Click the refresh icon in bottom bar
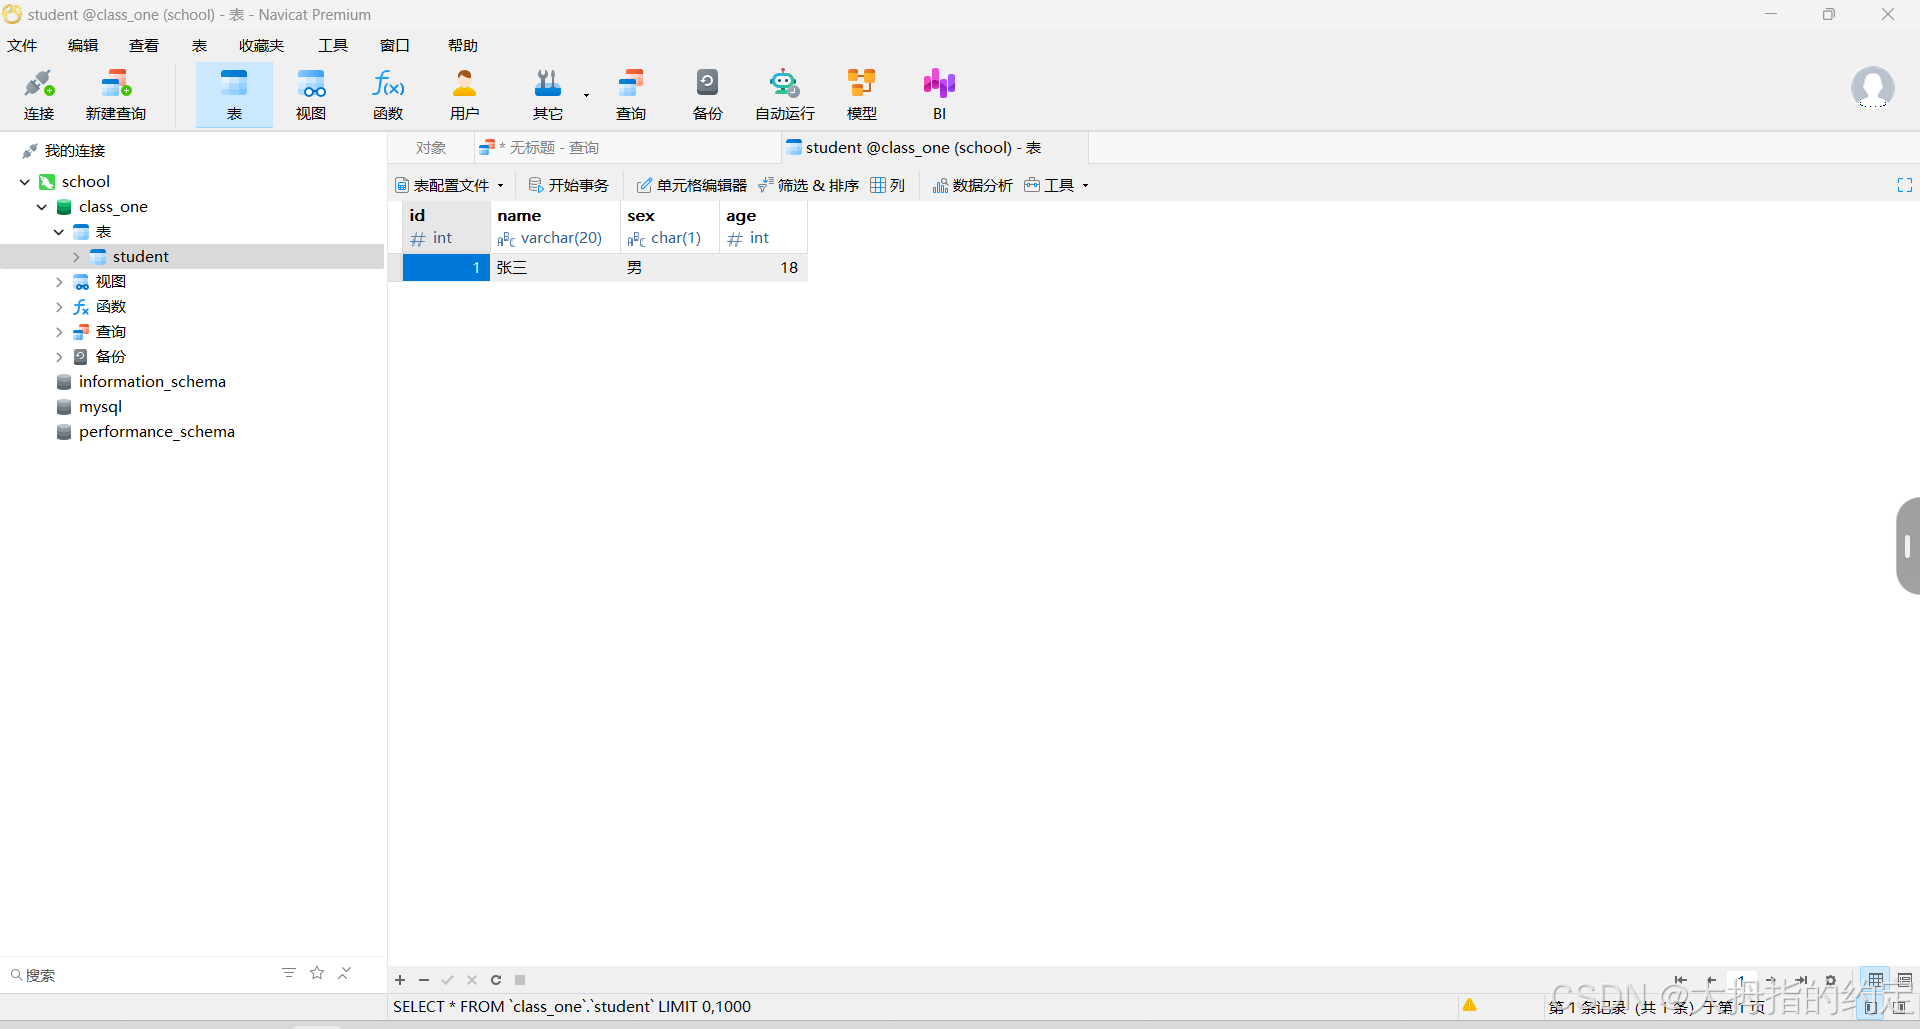The image size is (1920, 1029). (x=496, y=980)
